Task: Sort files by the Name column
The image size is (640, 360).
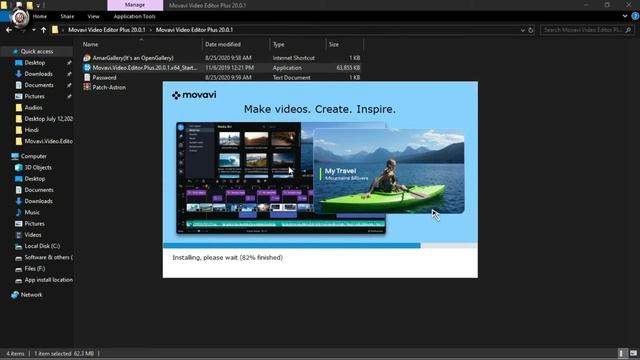Action: click(91, 44)
